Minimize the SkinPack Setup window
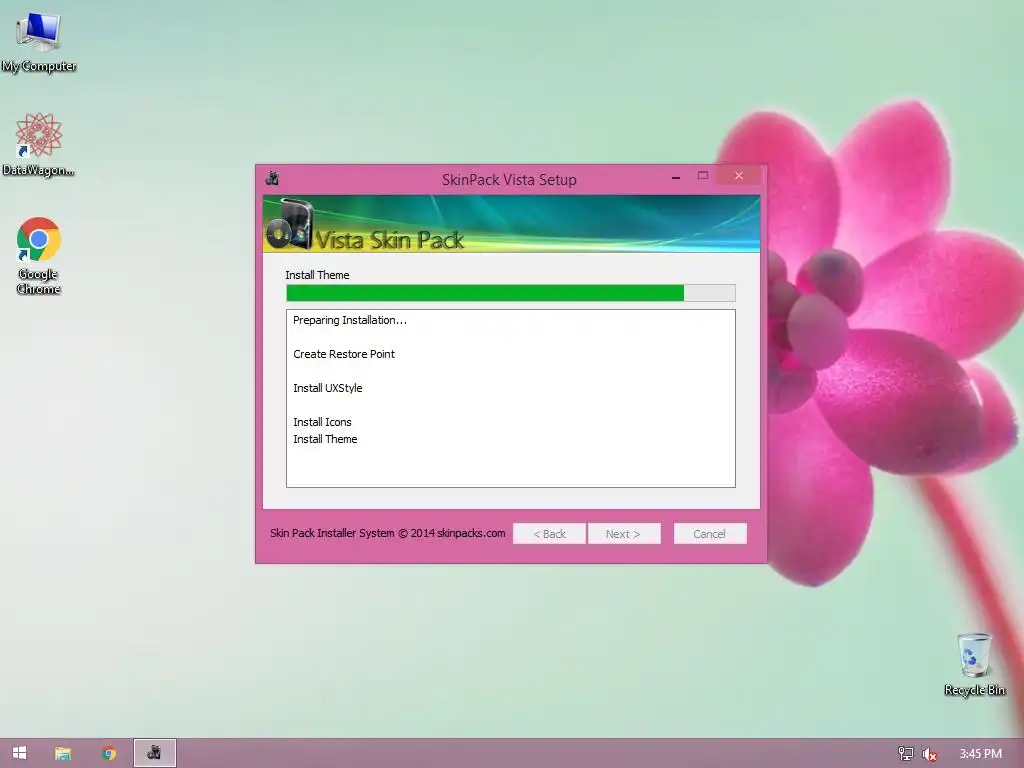Screen dimensions: 1024x768 click(x=676, y=176)
